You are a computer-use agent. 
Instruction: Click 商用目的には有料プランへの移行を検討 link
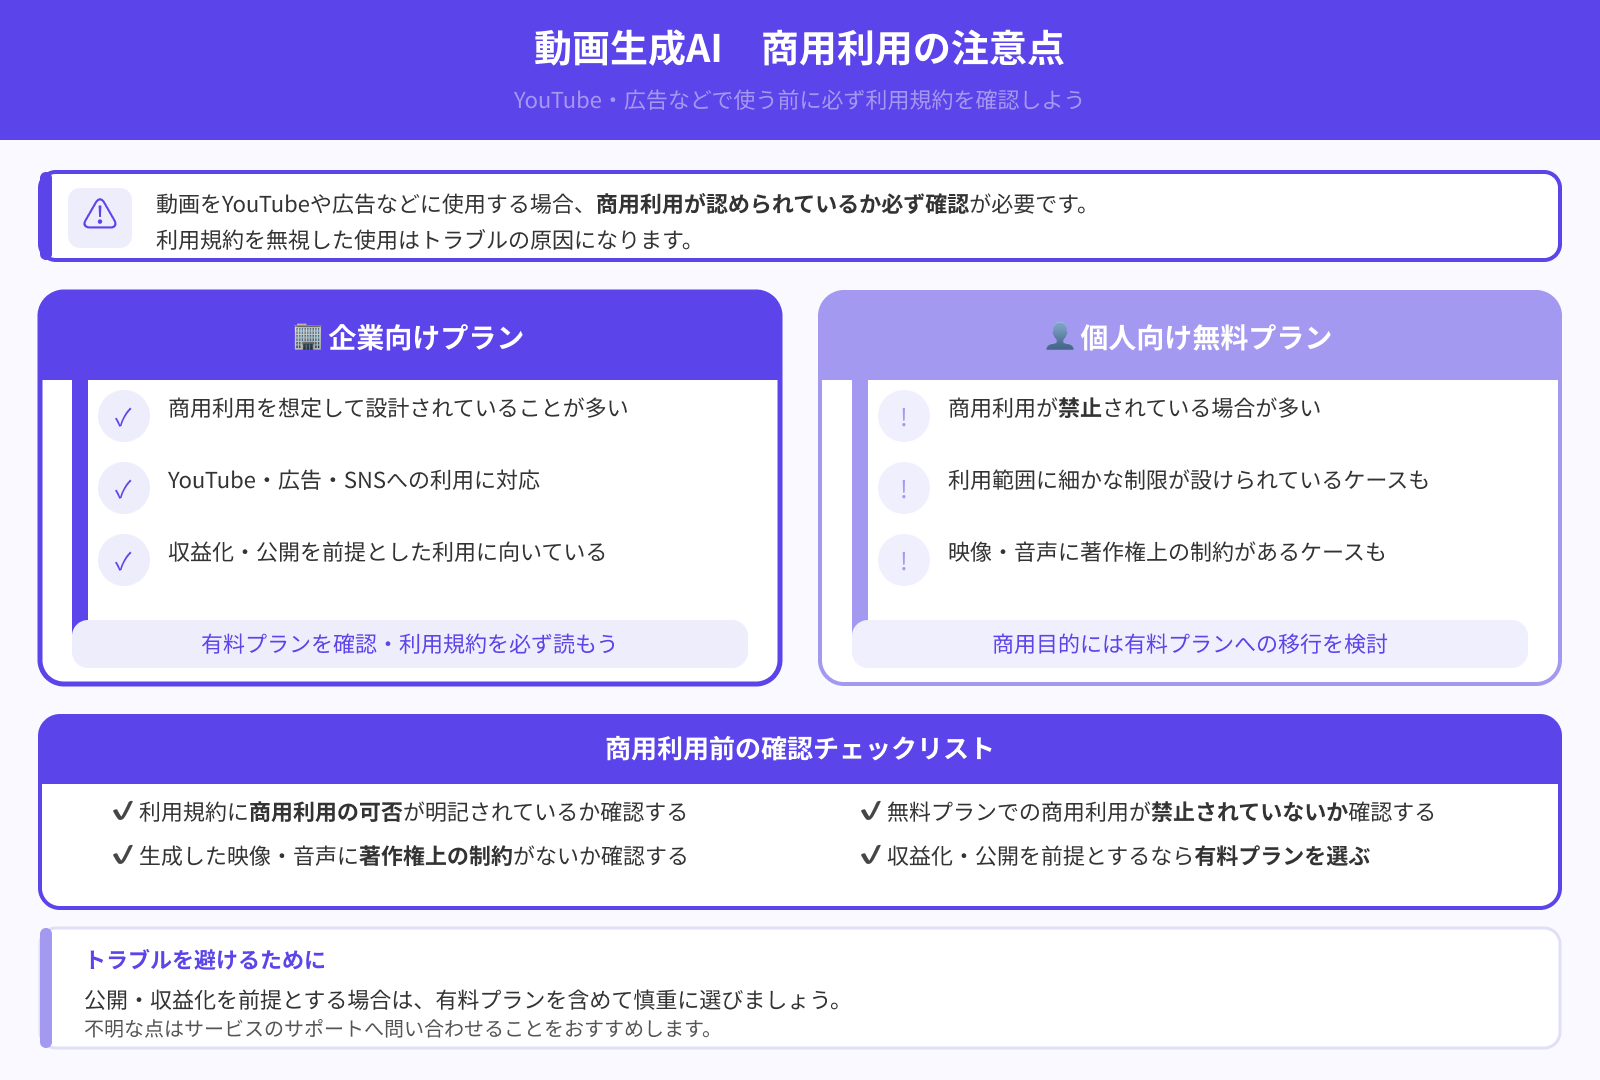[x=1188, y=645]
